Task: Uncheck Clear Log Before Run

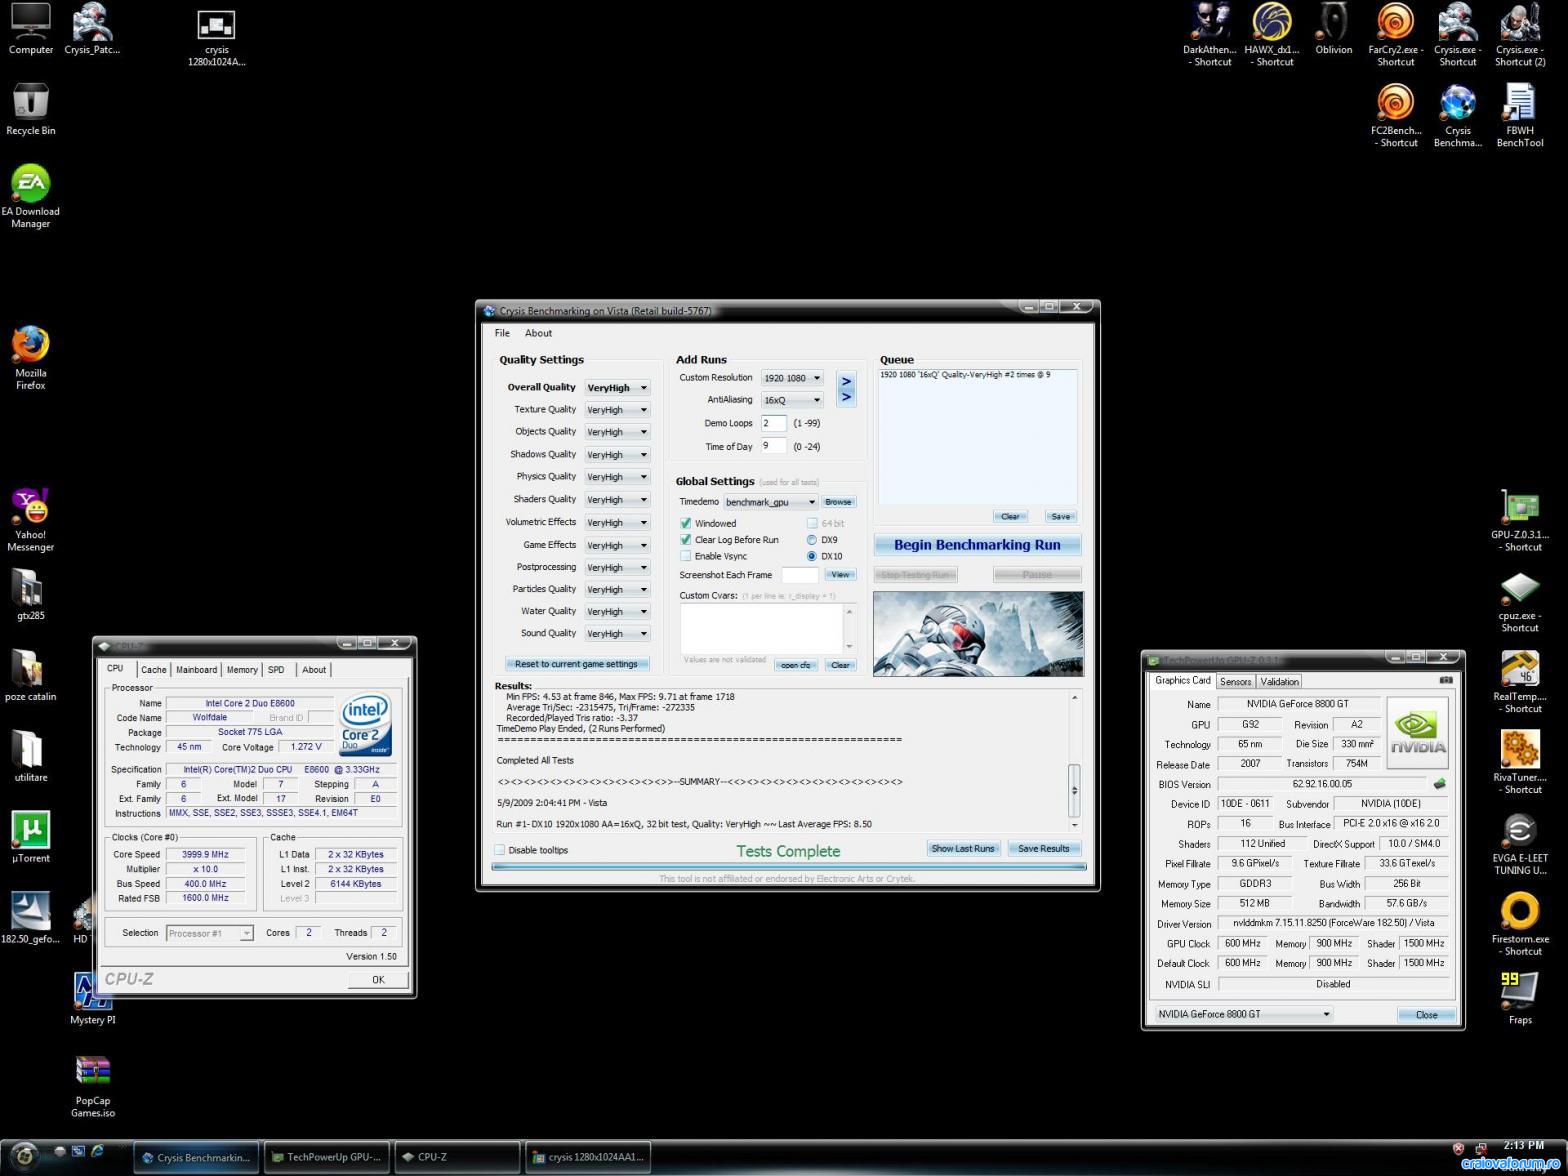Action: pos(686,539)
